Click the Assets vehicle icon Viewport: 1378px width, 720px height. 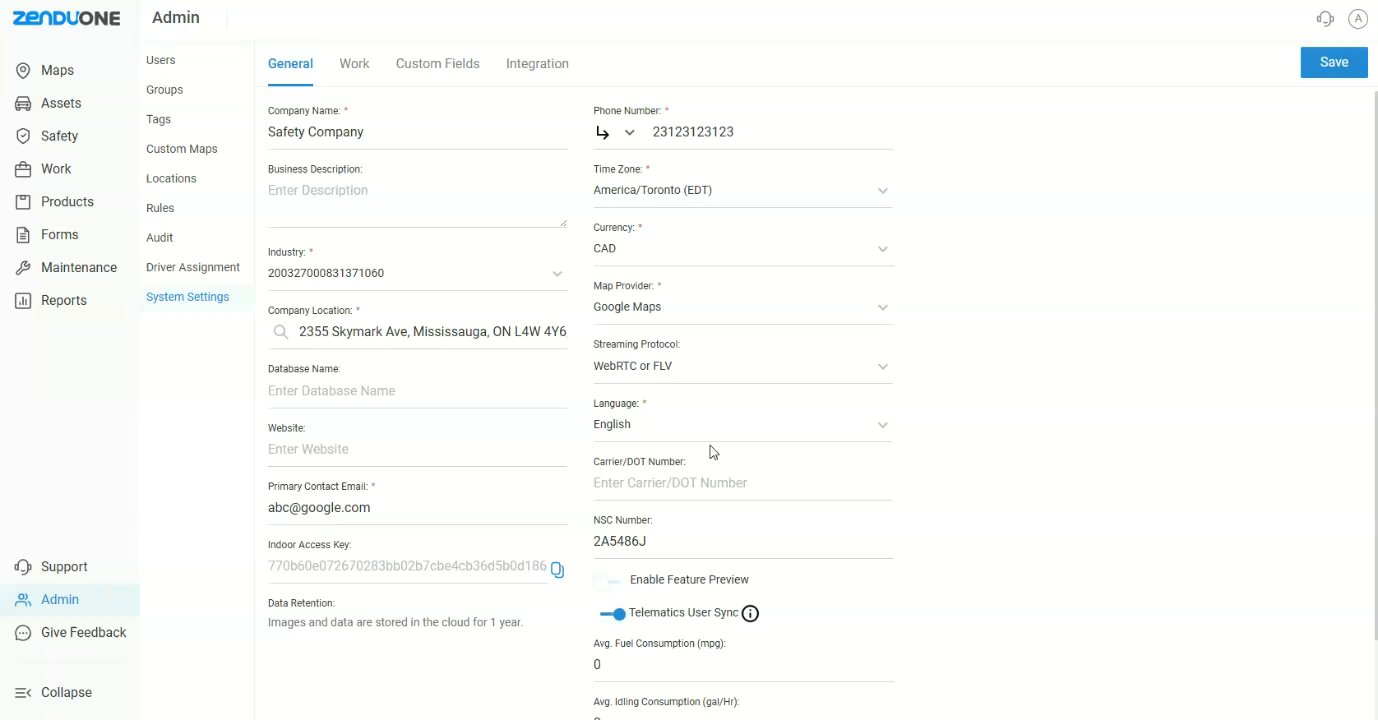(x=23, y=104)
